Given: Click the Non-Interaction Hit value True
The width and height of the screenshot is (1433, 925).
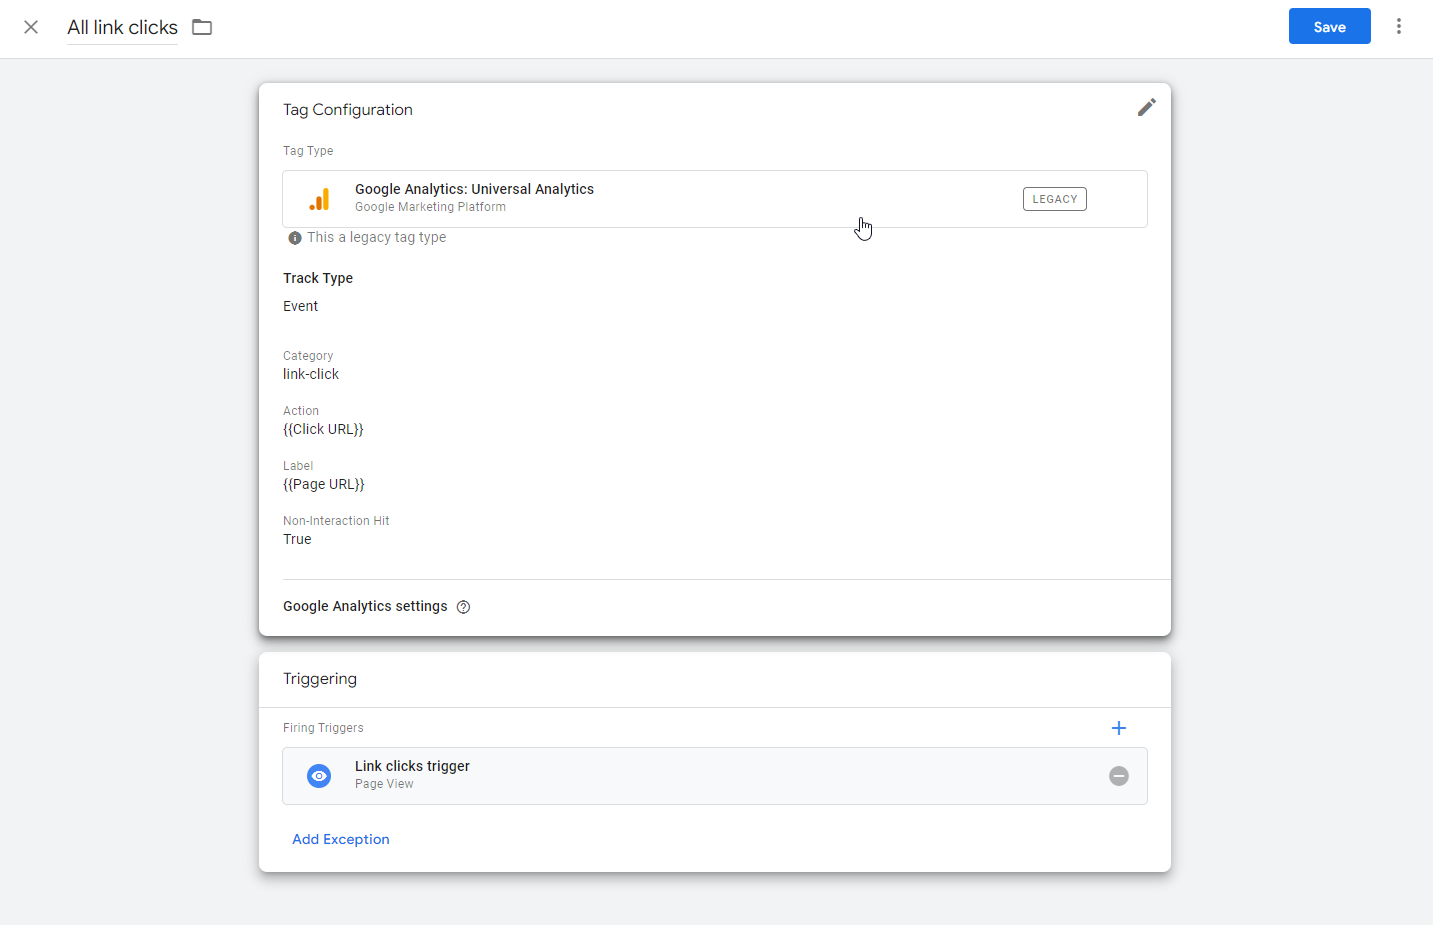Looking at the screenshot, I should (x=297, y=540).
